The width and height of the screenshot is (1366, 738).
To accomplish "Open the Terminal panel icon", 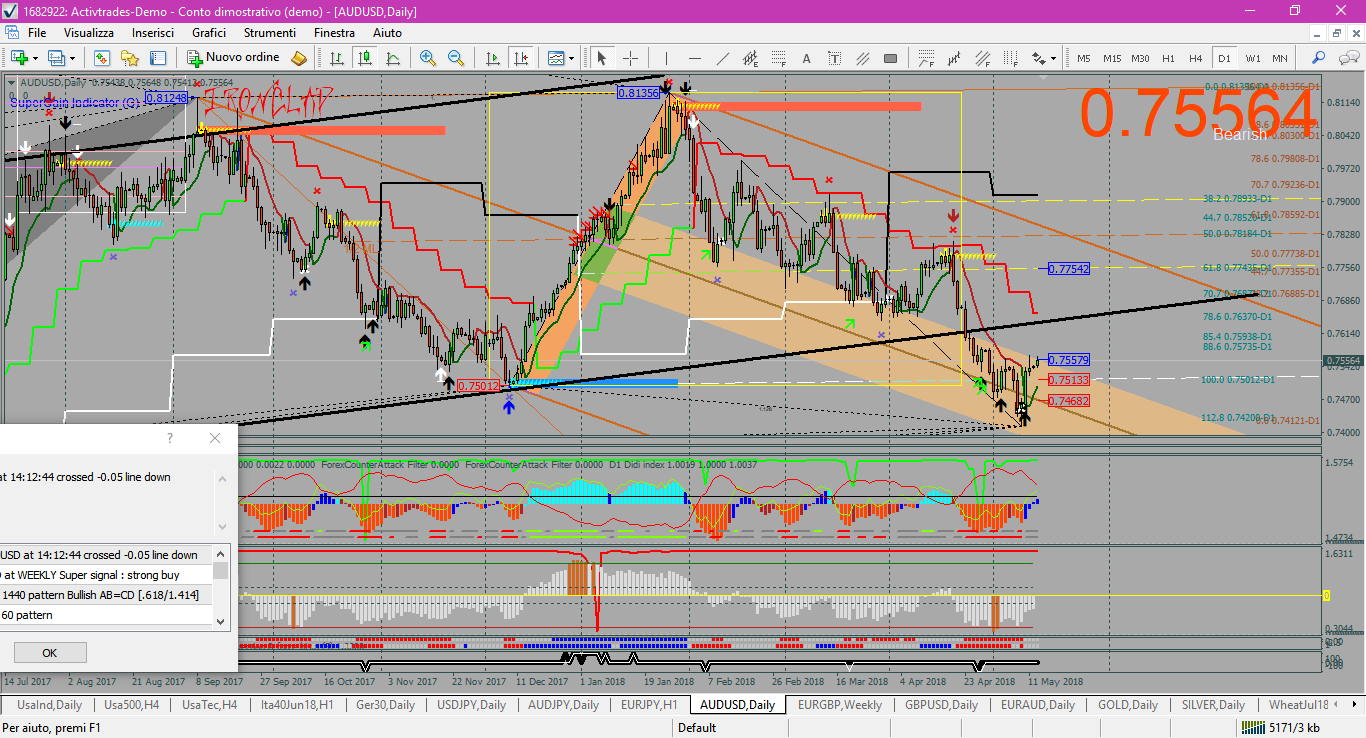I will point(158,58).
